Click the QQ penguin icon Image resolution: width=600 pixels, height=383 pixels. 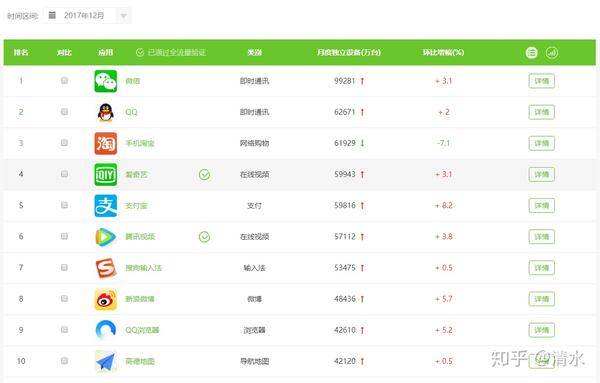[x=106, y=112]
